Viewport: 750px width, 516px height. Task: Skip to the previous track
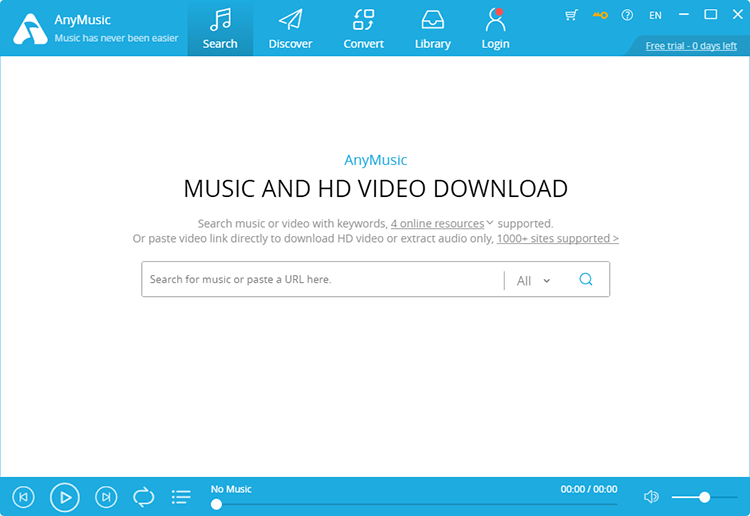pyautogui.click(x=23, y=497)
